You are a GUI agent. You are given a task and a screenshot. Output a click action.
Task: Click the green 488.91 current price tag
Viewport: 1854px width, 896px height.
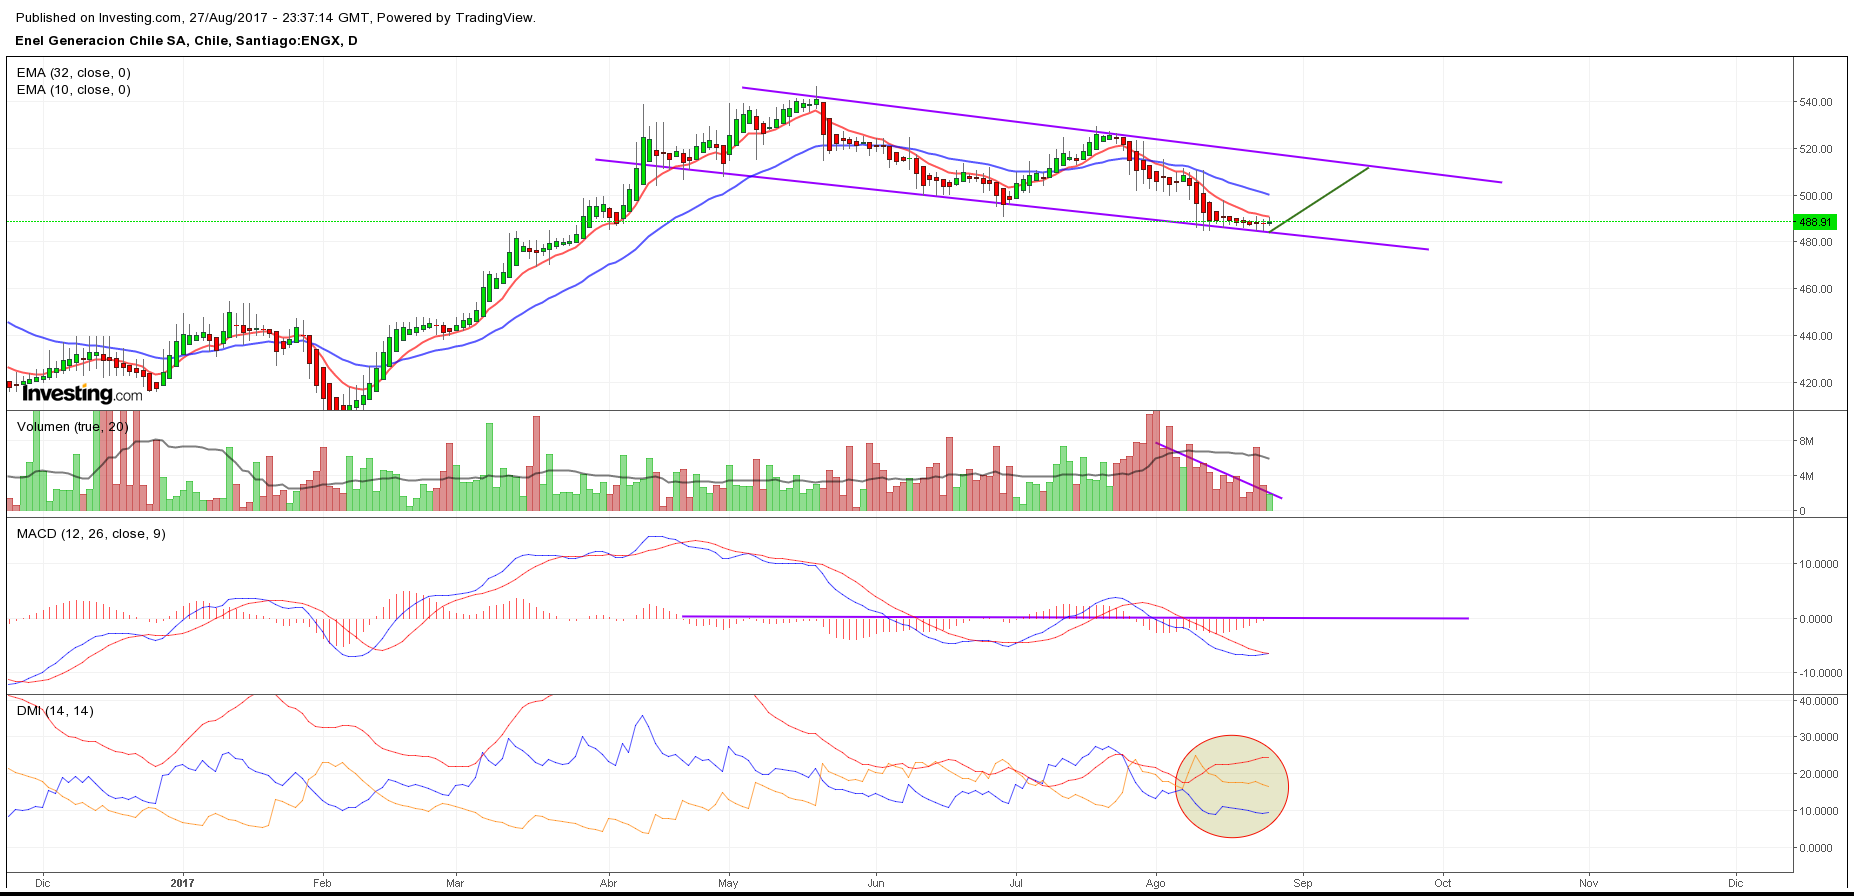[x=1815, y=222]
